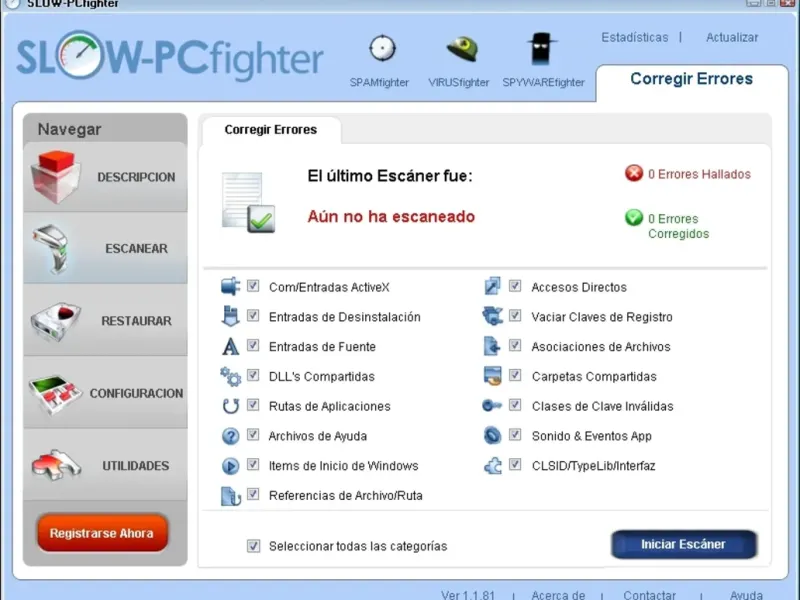Toggle Entradas de Desinstalación checkbox
Screen dimensions: 800x600
253,315
